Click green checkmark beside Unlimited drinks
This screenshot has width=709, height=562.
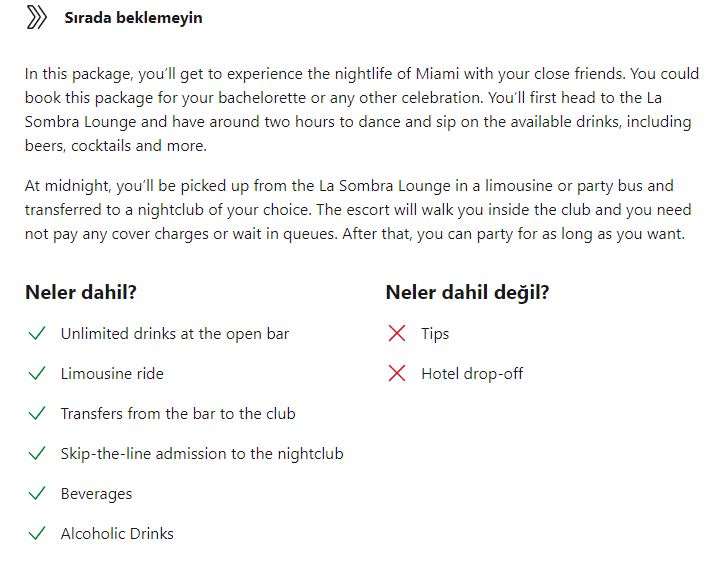(x=37, y=333)
